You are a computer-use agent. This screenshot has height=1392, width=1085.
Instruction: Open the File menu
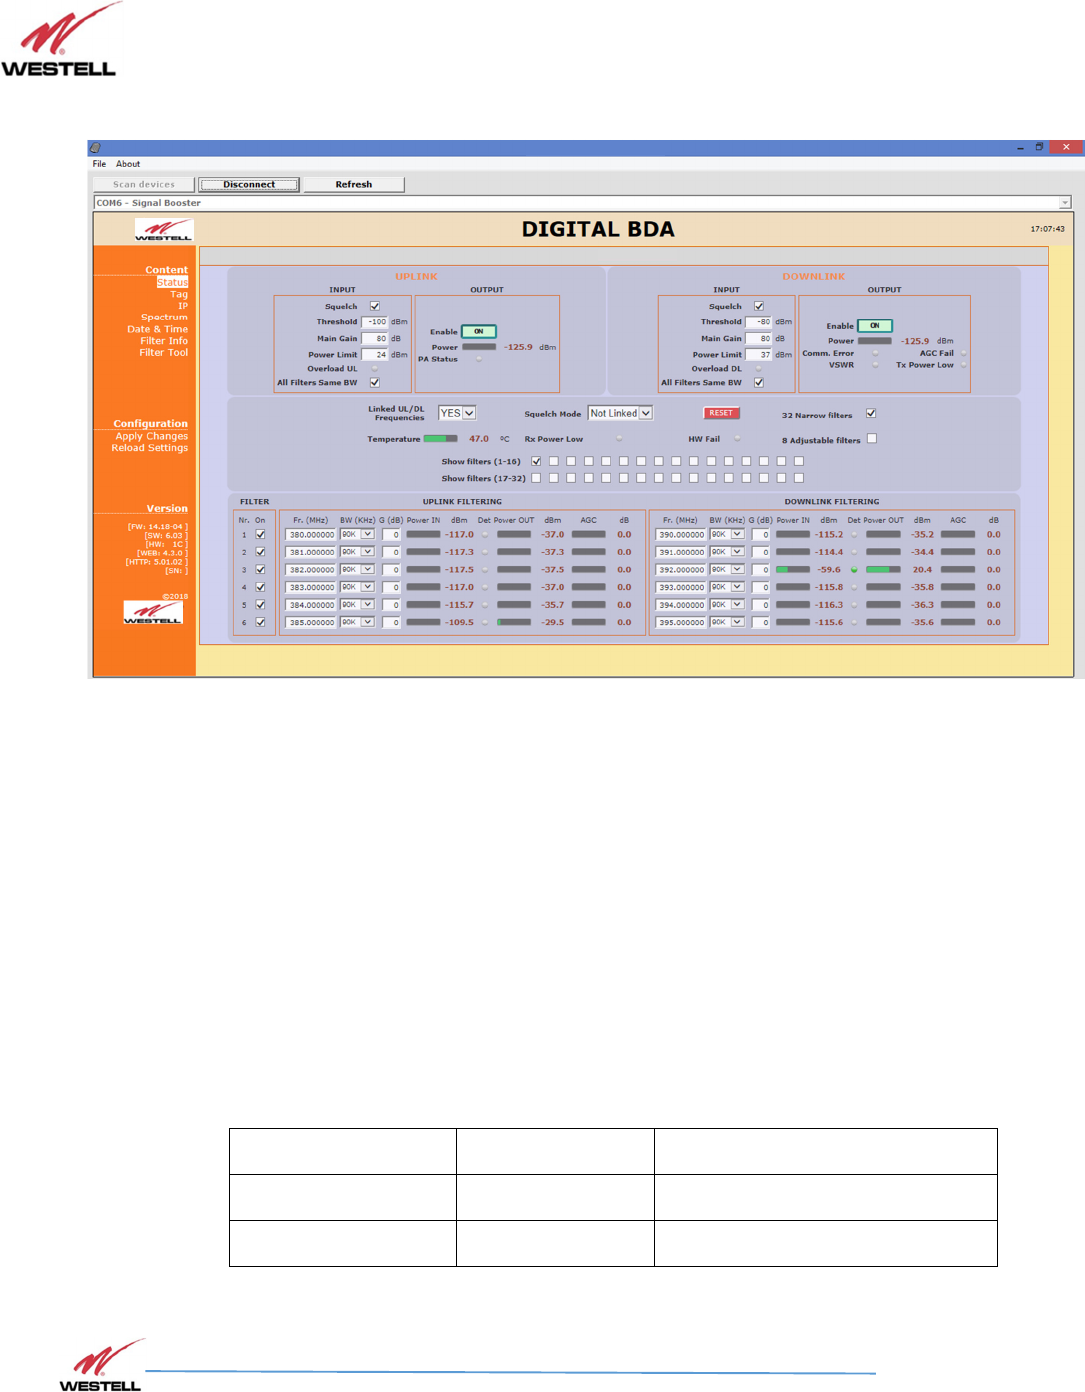[99, 164]
